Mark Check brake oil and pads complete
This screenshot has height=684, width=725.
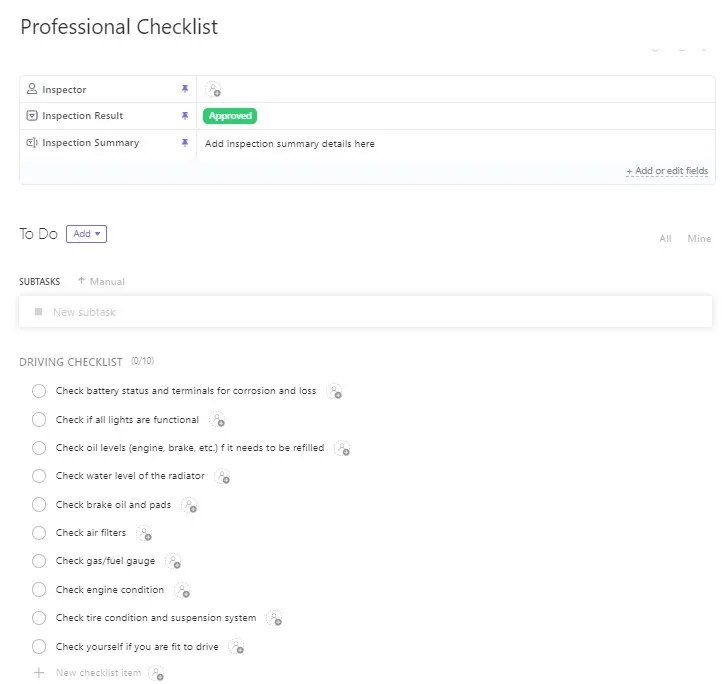(39, 505)
